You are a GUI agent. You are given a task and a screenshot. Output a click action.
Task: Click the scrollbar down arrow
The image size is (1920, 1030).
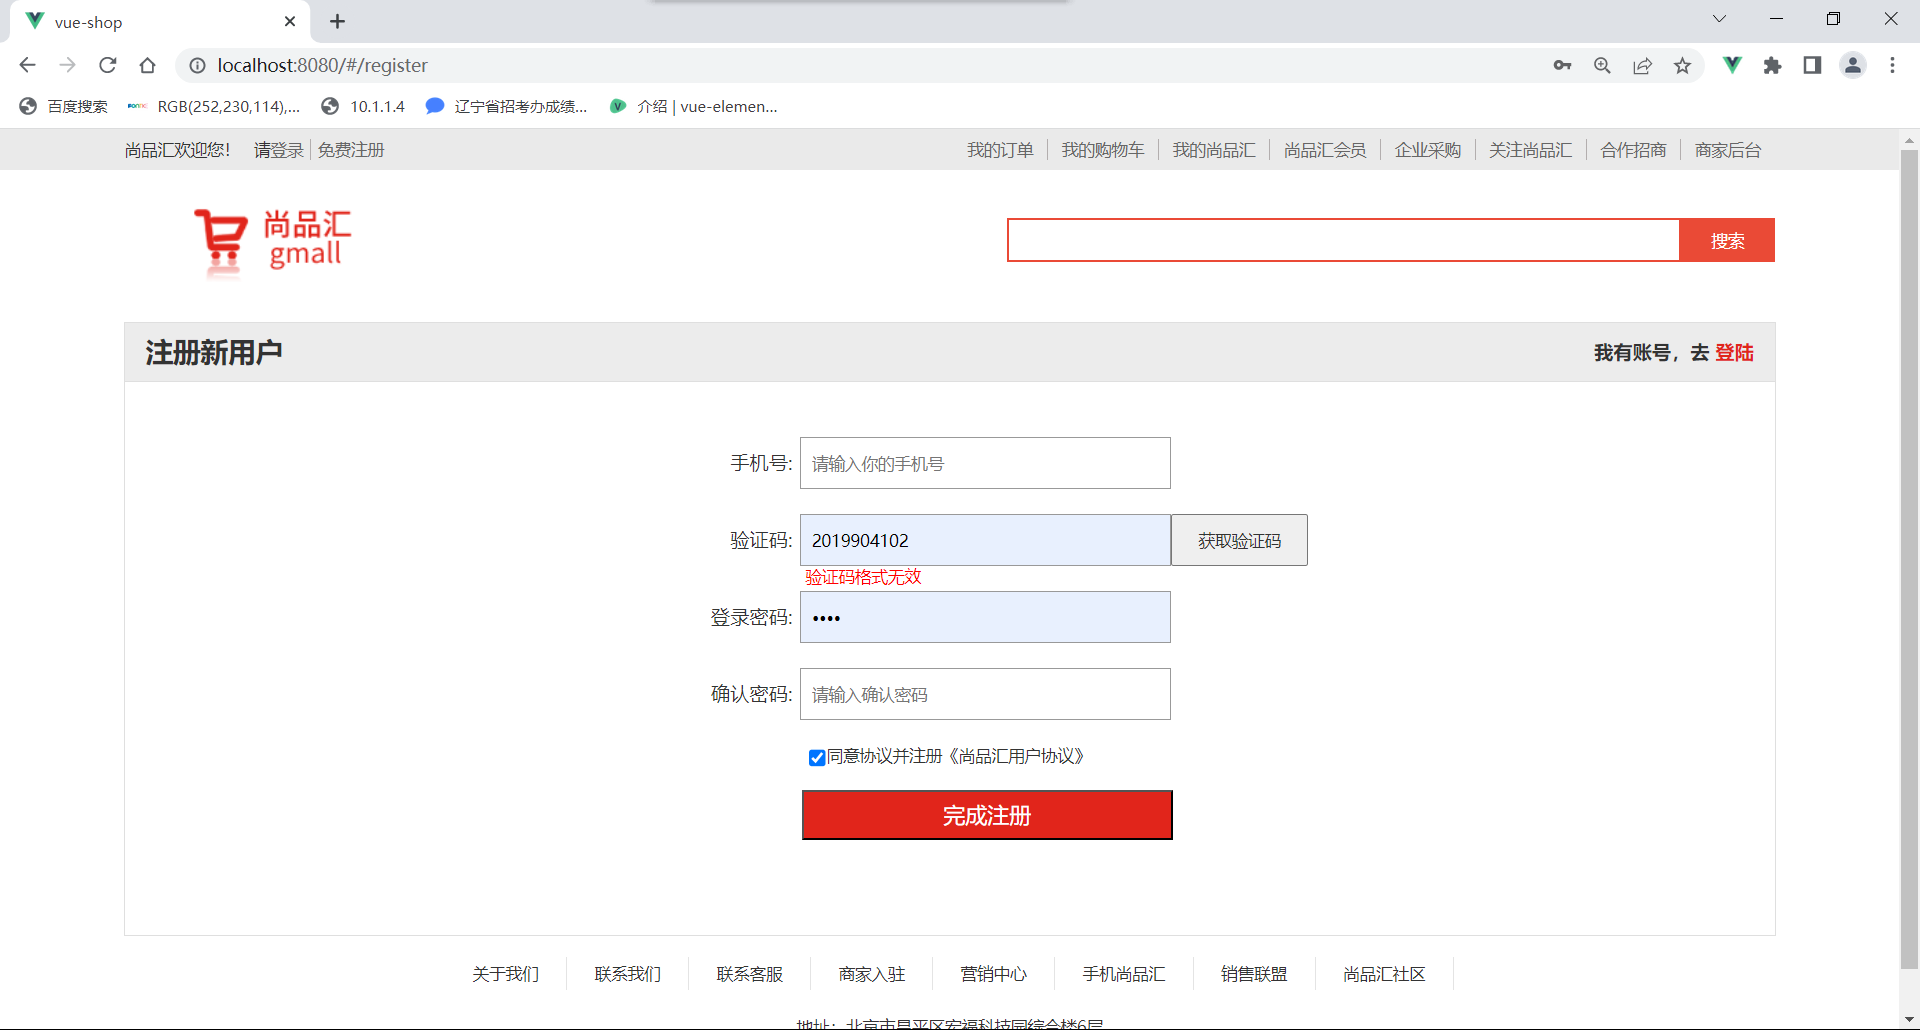click(x=1909, y=1019)
